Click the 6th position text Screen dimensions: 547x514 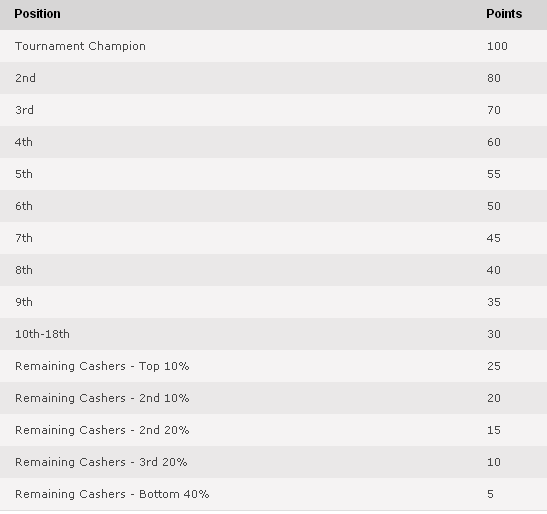[24, 206]
